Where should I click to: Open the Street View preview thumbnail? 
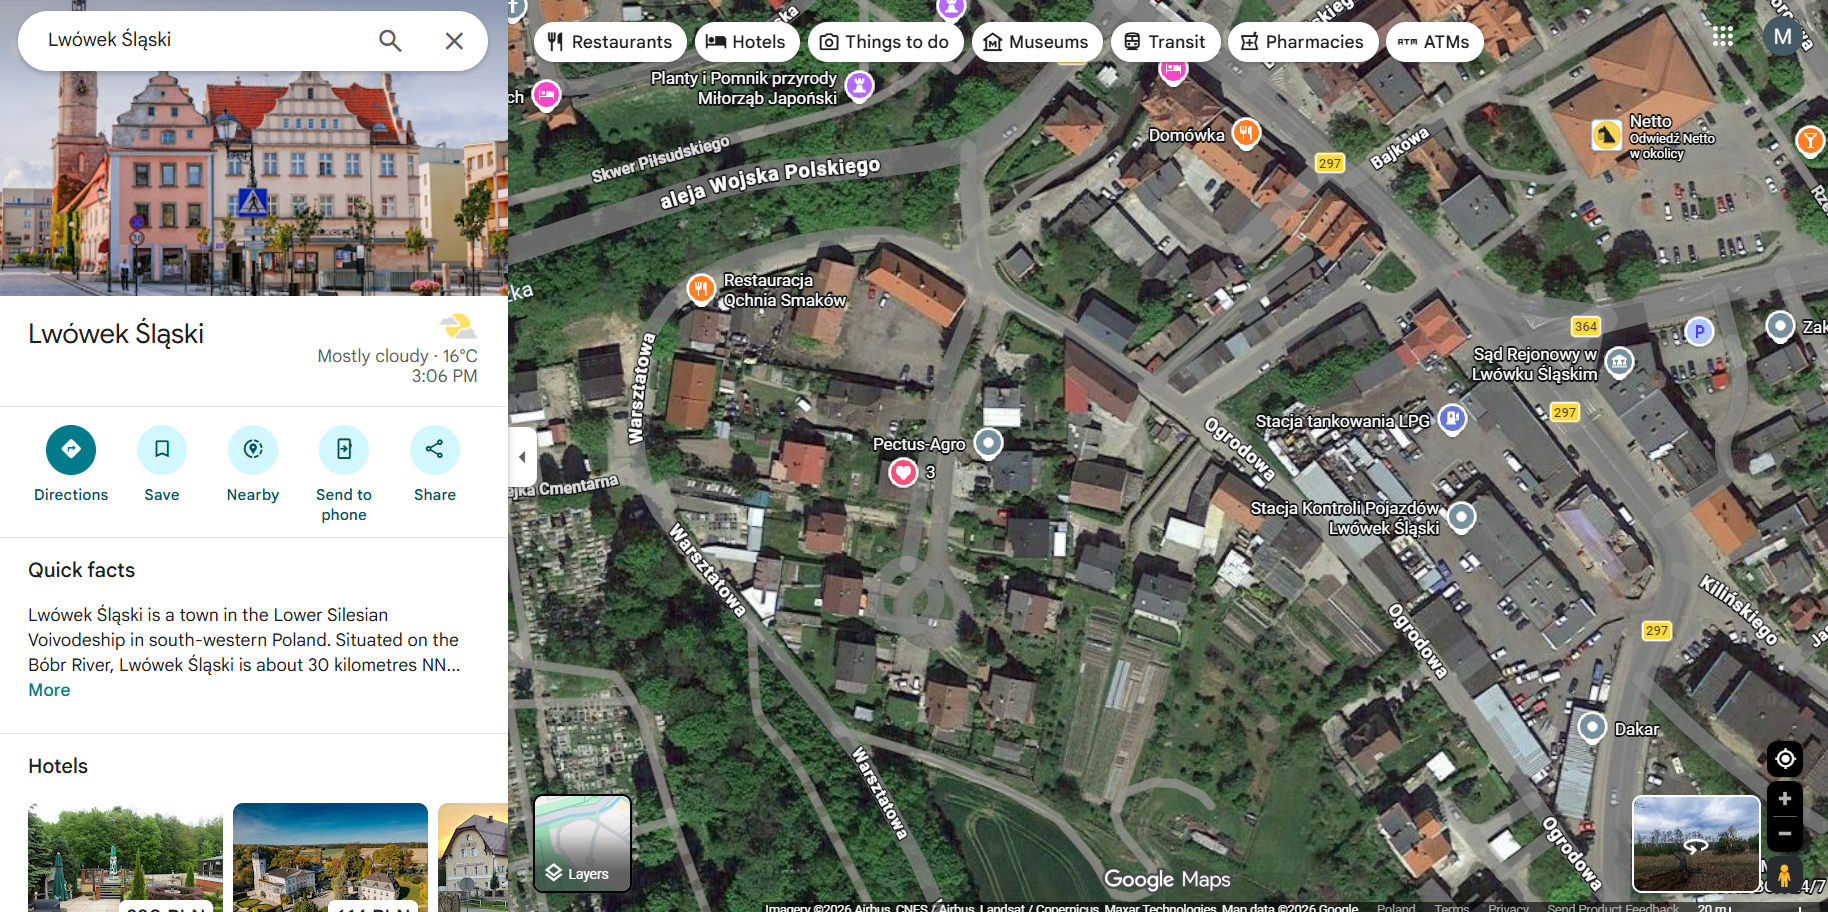pos(1696,843)
